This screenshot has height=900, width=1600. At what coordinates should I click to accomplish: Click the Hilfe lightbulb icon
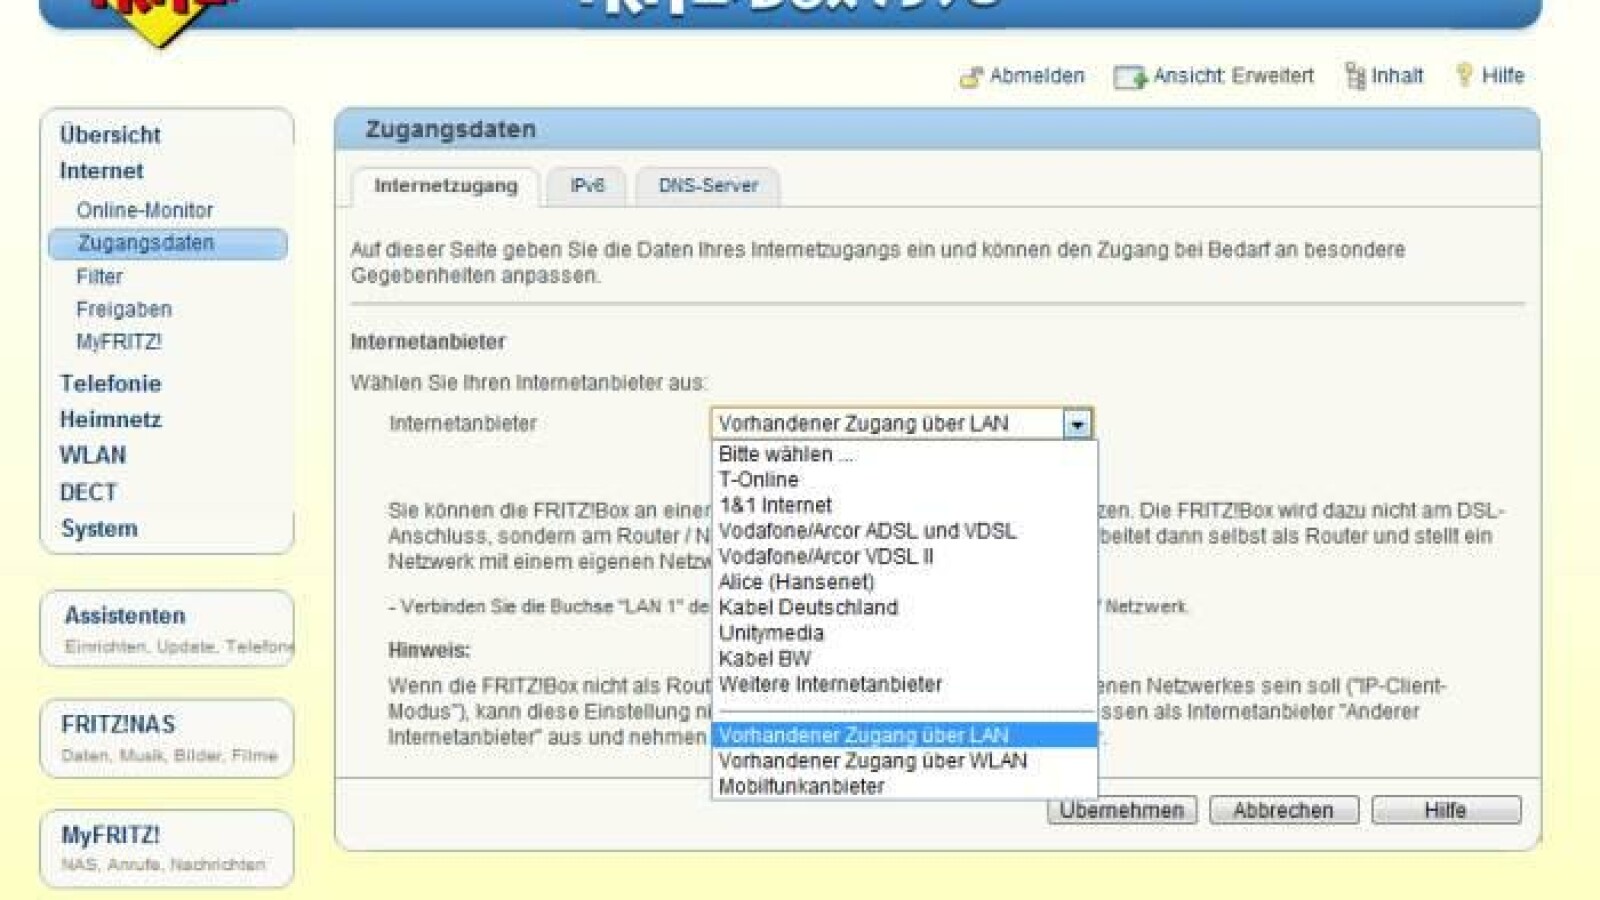(x=1464, y=75)
